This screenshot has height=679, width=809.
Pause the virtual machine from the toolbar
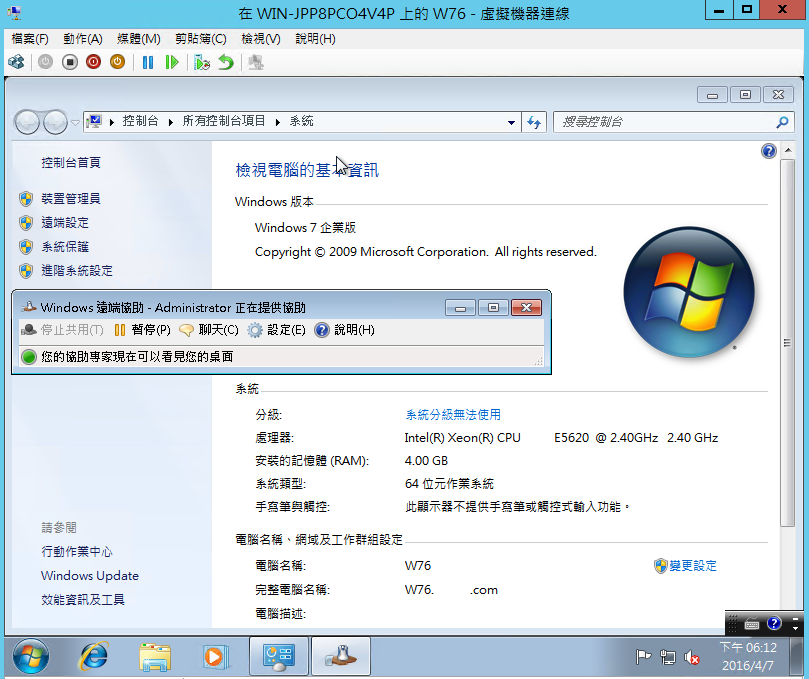148,62
